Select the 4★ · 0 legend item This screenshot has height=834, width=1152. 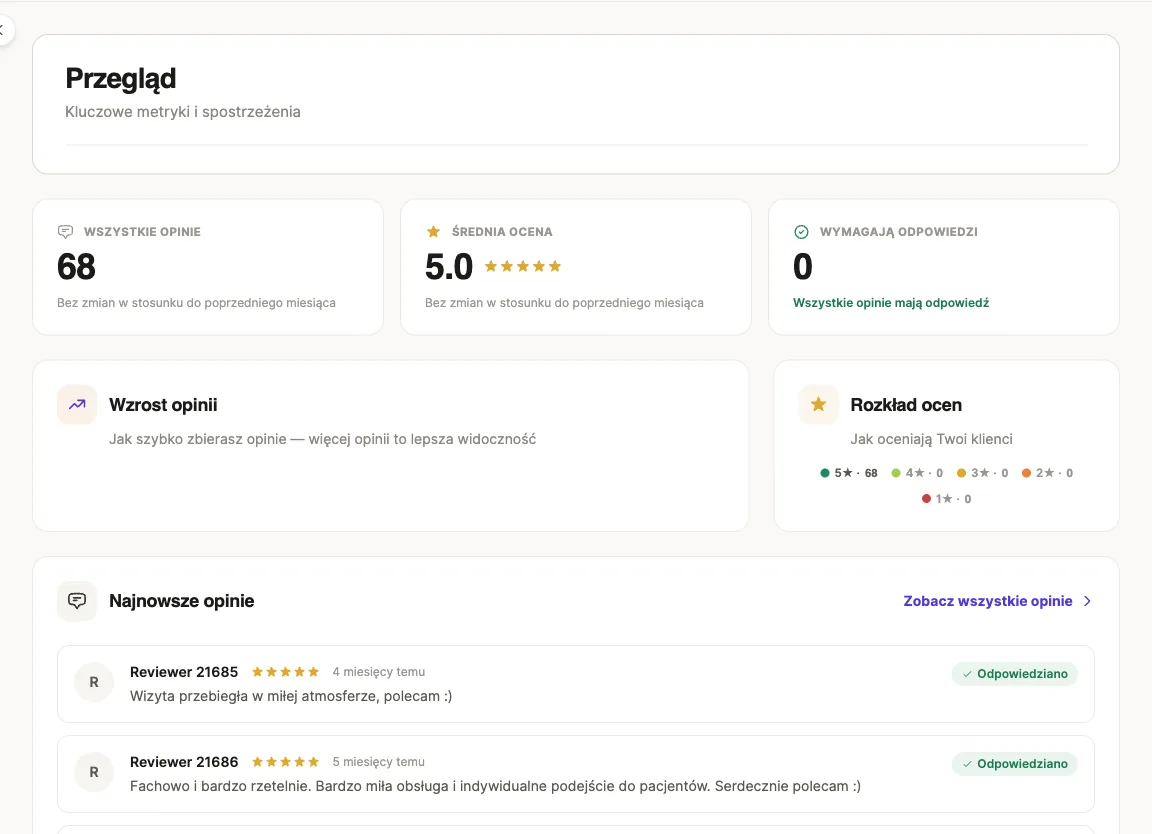click(x=917, y=473)
